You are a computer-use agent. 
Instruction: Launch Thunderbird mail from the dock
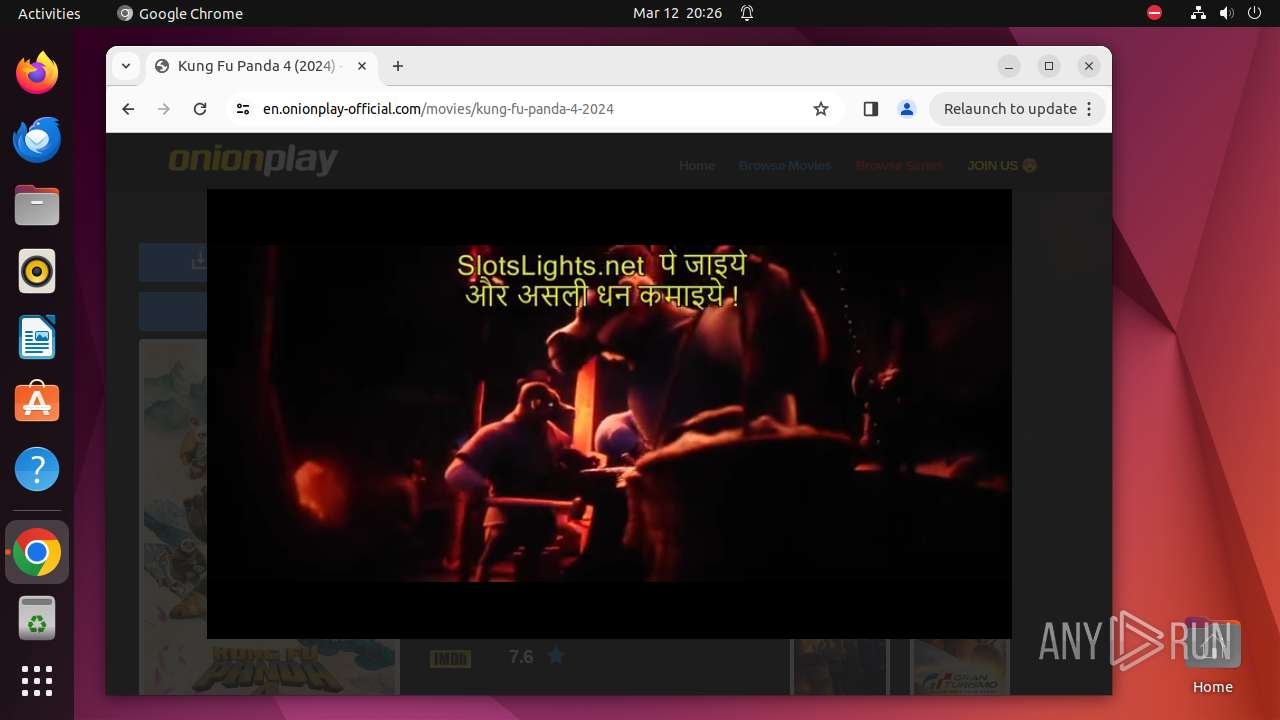[37, 139]
